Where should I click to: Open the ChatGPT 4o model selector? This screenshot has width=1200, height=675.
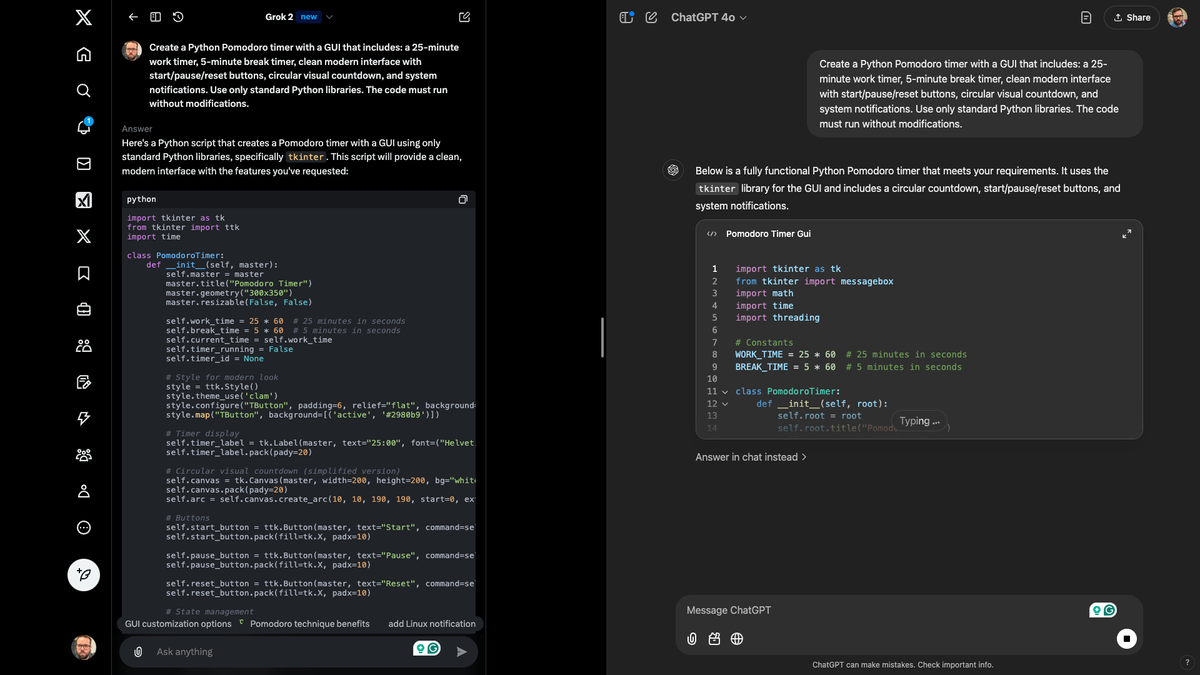pos(708,17)
